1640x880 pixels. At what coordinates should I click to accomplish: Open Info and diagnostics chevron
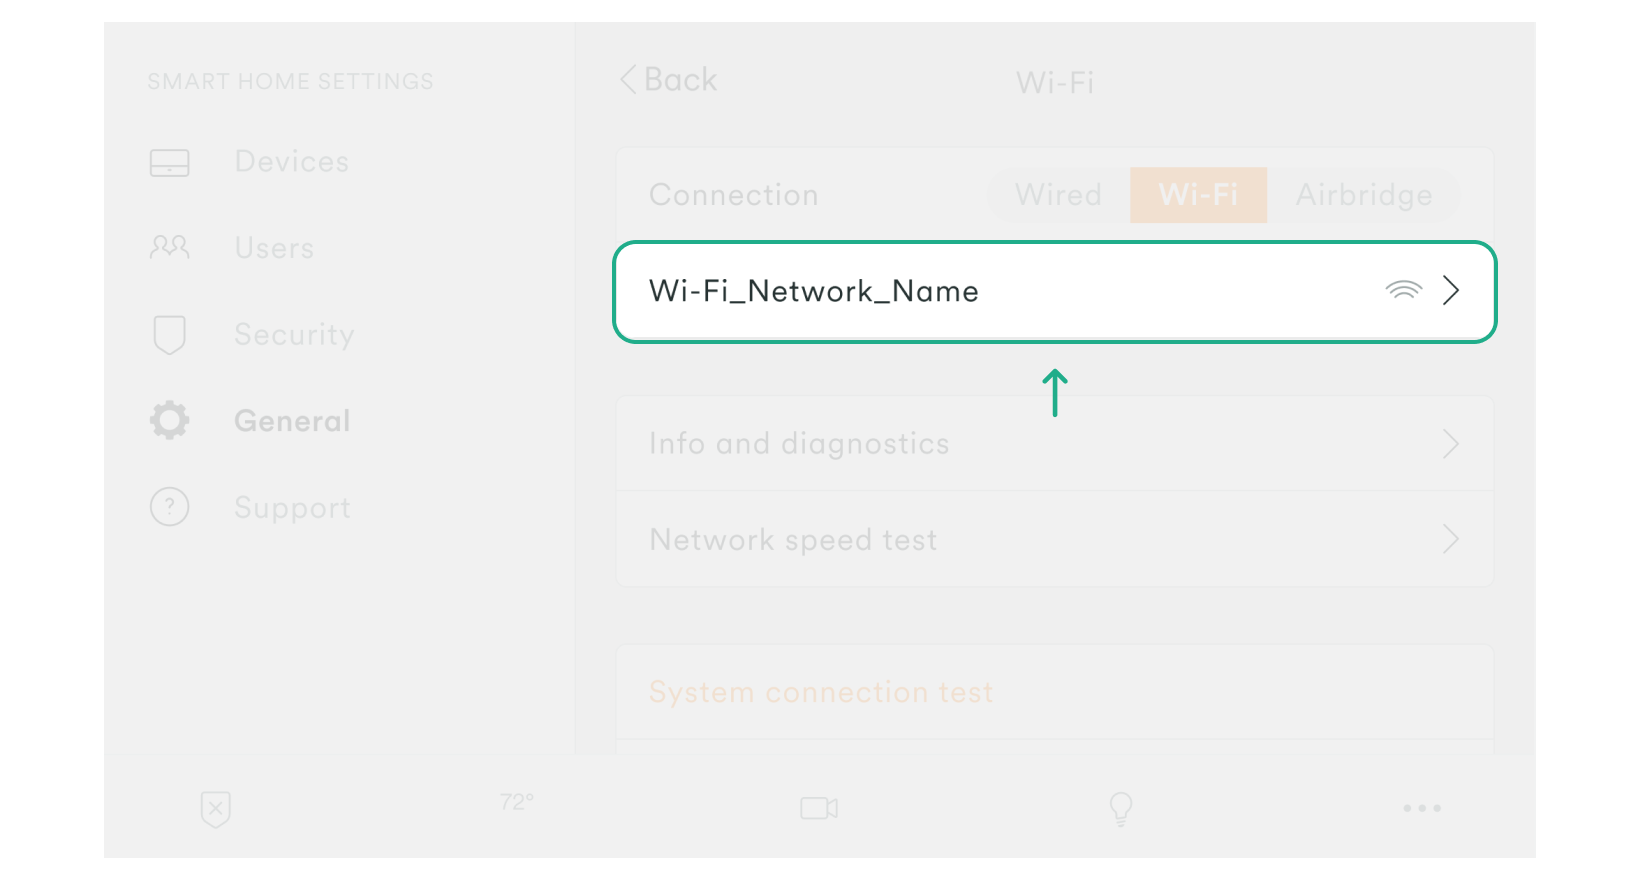click(x=1451, y=444)
